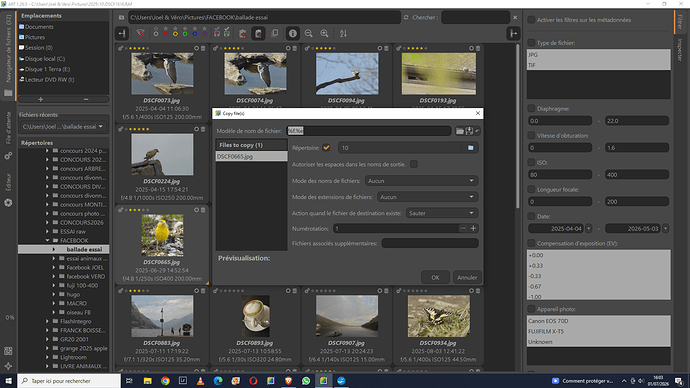Select the DSCF0934.jpg butterfly thumbnail
The image size is (690, 388).
439,316
